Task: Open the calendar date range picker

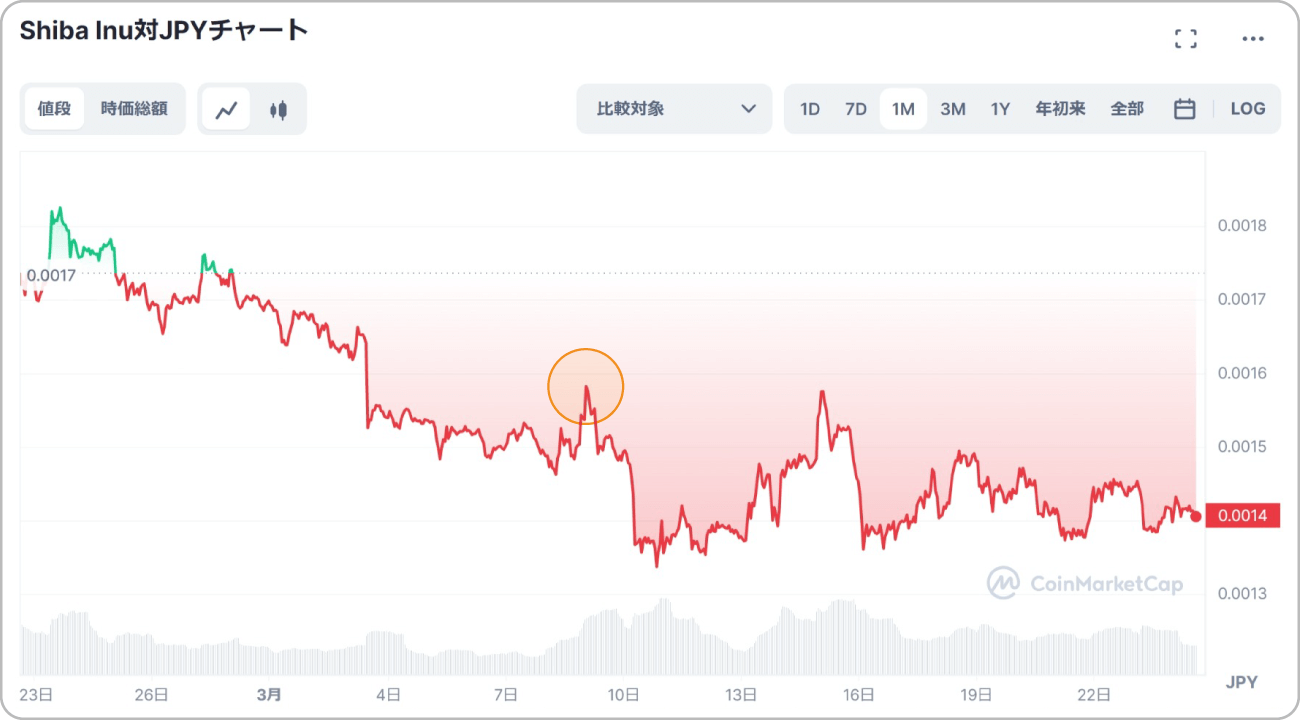Action: tap(1185, 109)
